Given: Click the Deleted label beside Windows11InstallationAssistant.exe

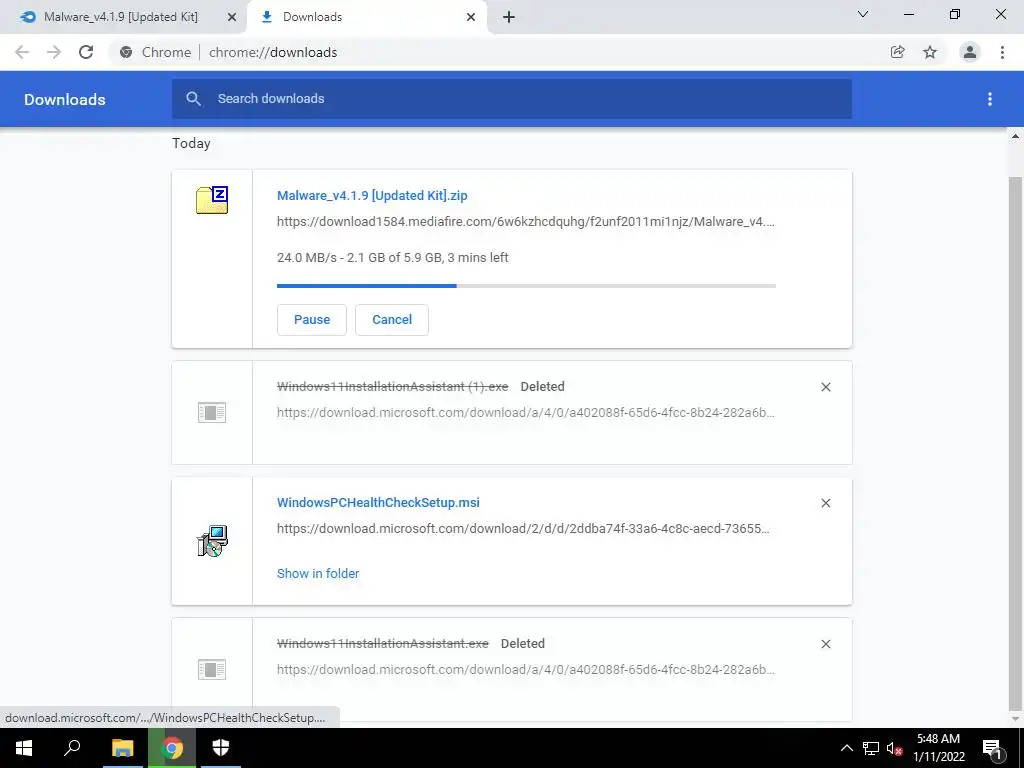Looking at the screenshot, I should [522, 643].
